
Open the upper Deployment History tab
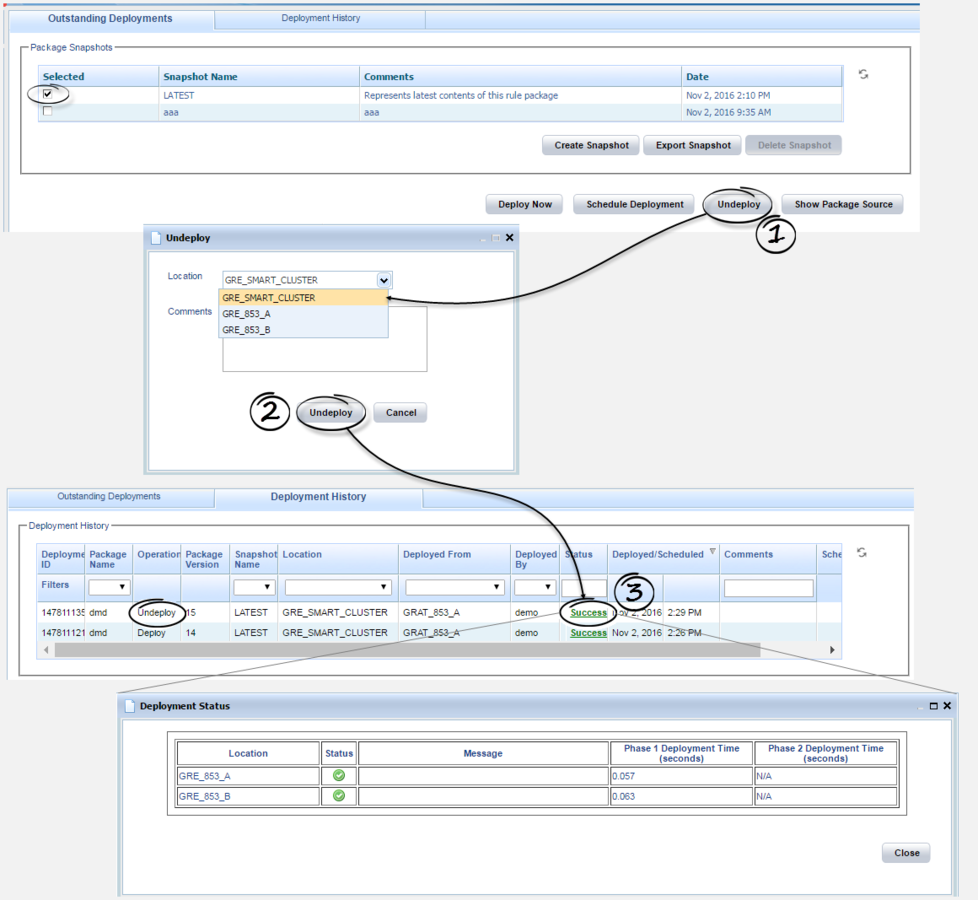point(321,19)
